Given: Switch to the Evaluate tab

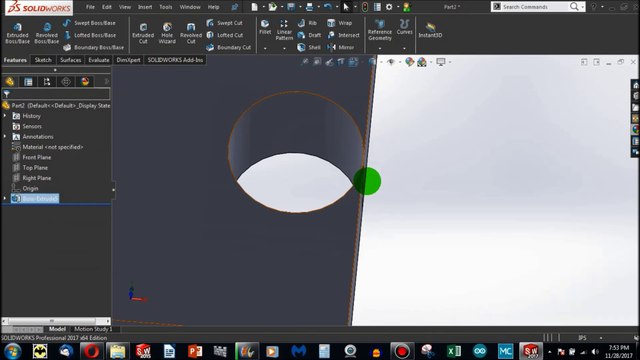Looking at the screenshot, I should (x=99, y=60).
